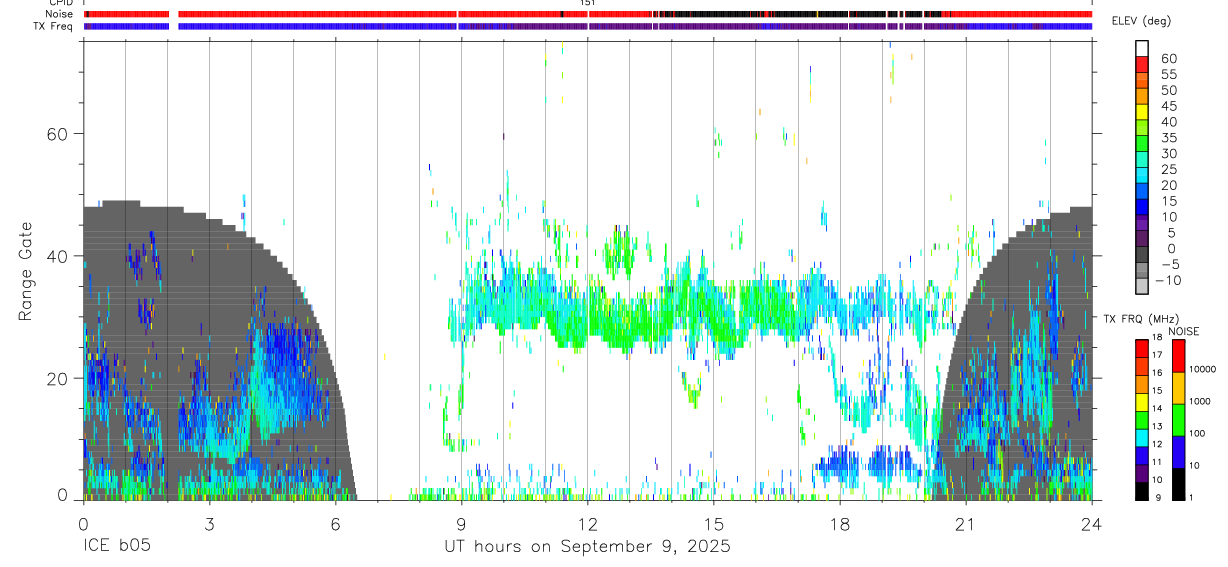This screenshot has height=567, width=1228.
Task: Click the "NOISE" legend title
Action: [1183, 331]
